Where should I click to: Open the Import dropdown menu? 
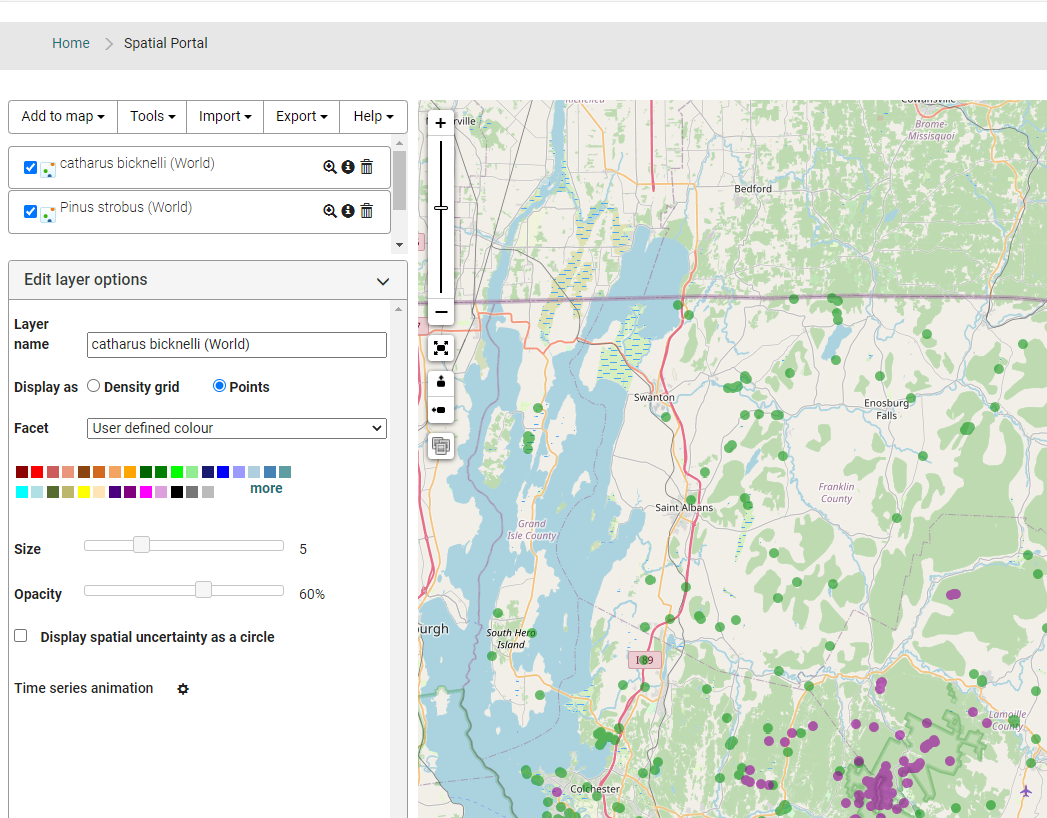click(x=225, y=117)
